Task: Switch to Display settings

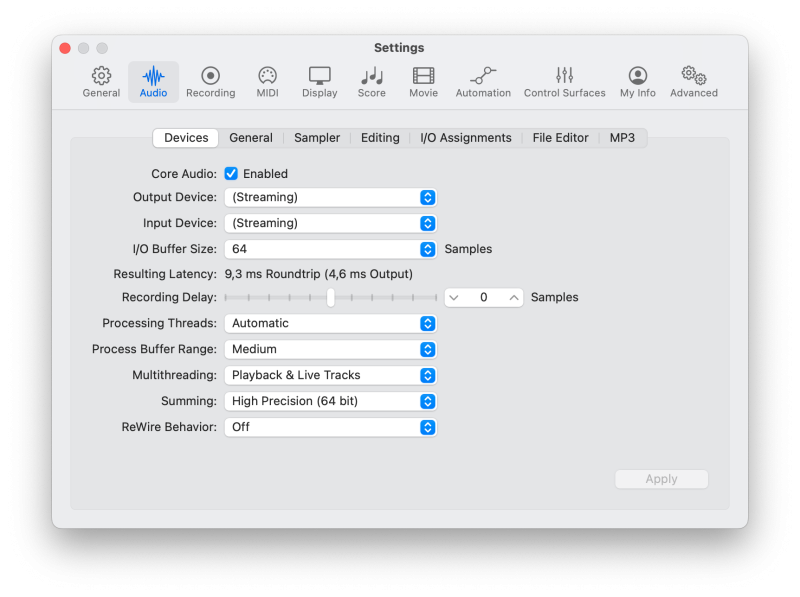Action: point(319,82)
